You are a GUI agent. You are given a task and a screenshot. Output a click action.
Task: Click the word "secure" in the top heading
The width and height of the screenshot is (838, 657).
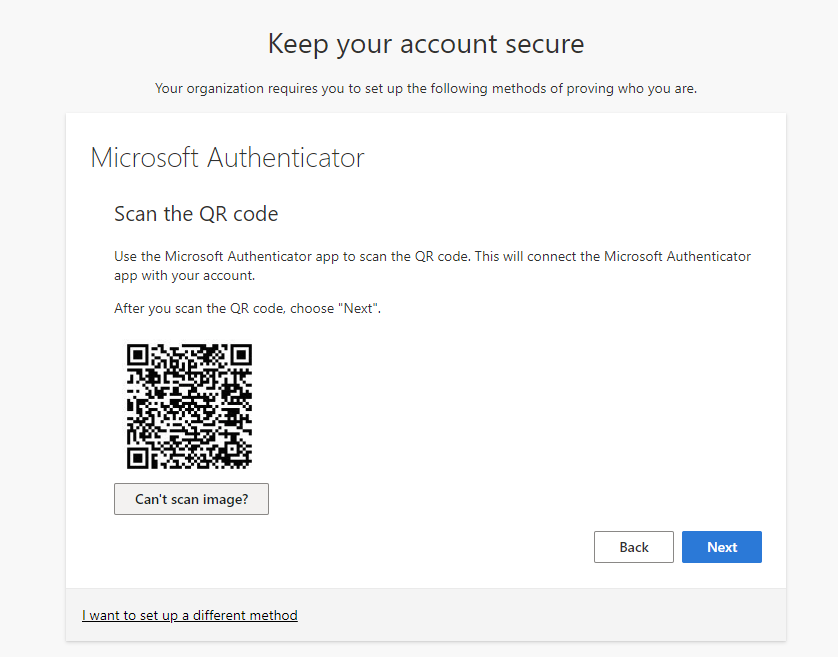point(545,44)
